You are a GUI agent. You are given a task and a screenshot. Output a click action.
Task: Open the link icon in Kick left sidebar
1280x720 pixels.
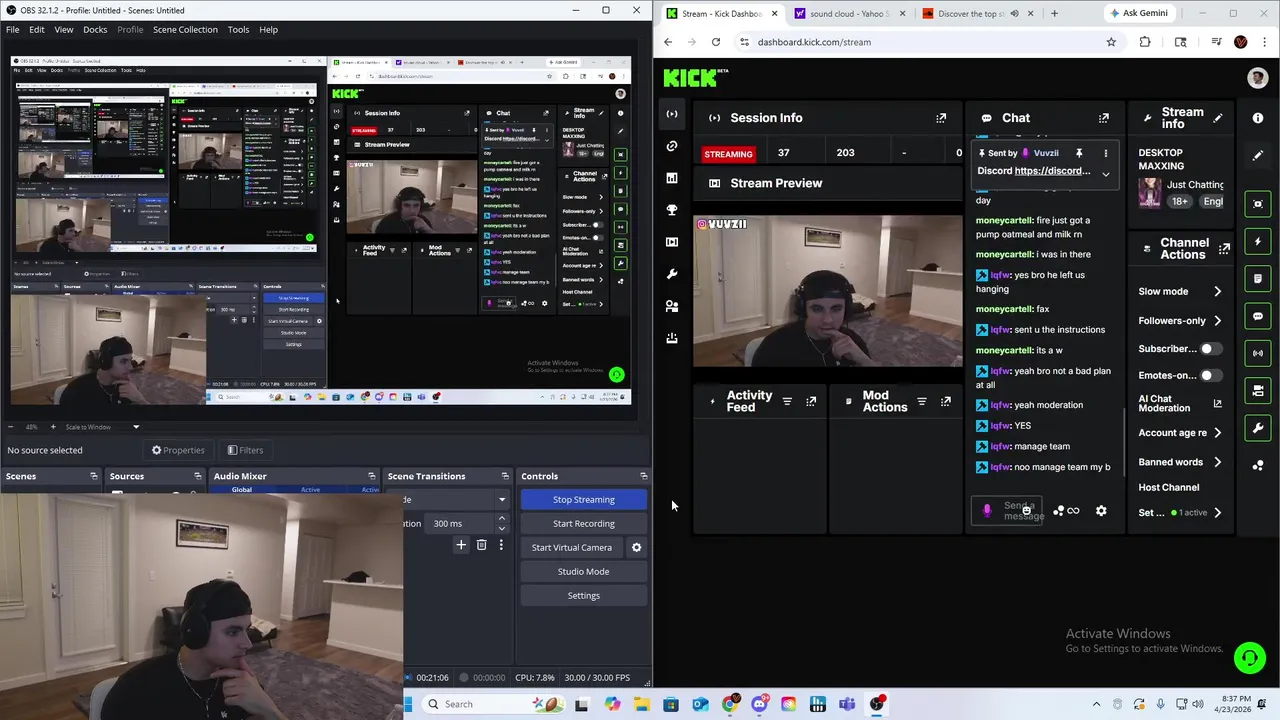tap(672, 146)
